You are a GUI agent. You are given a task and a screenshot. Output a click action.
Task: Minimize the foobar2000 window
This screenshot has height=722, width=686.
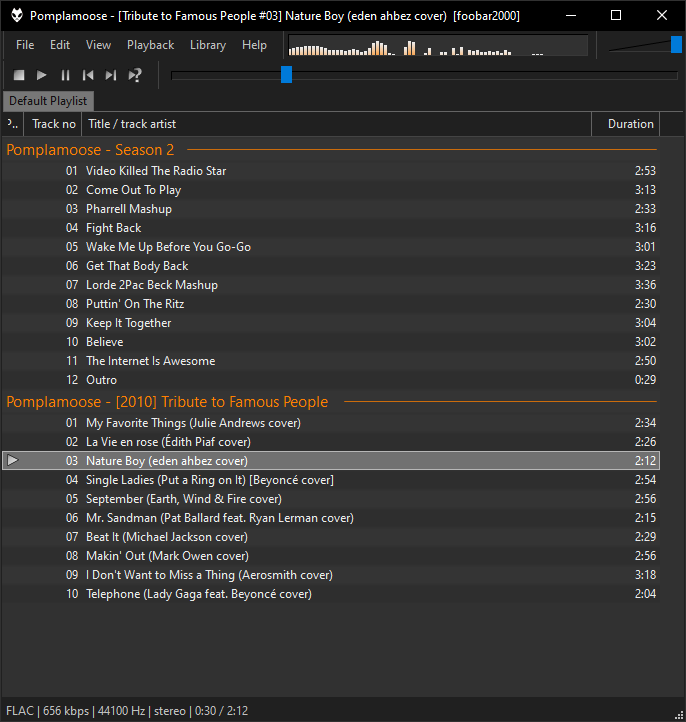[571, 16]
